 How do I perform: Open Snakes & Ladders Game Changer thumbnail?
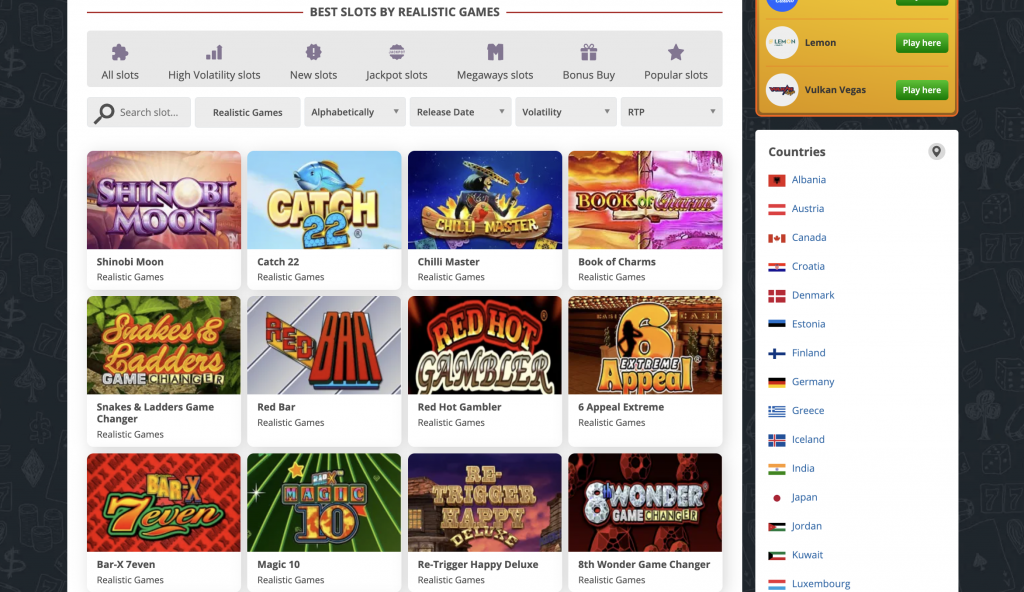pos(164,345)
